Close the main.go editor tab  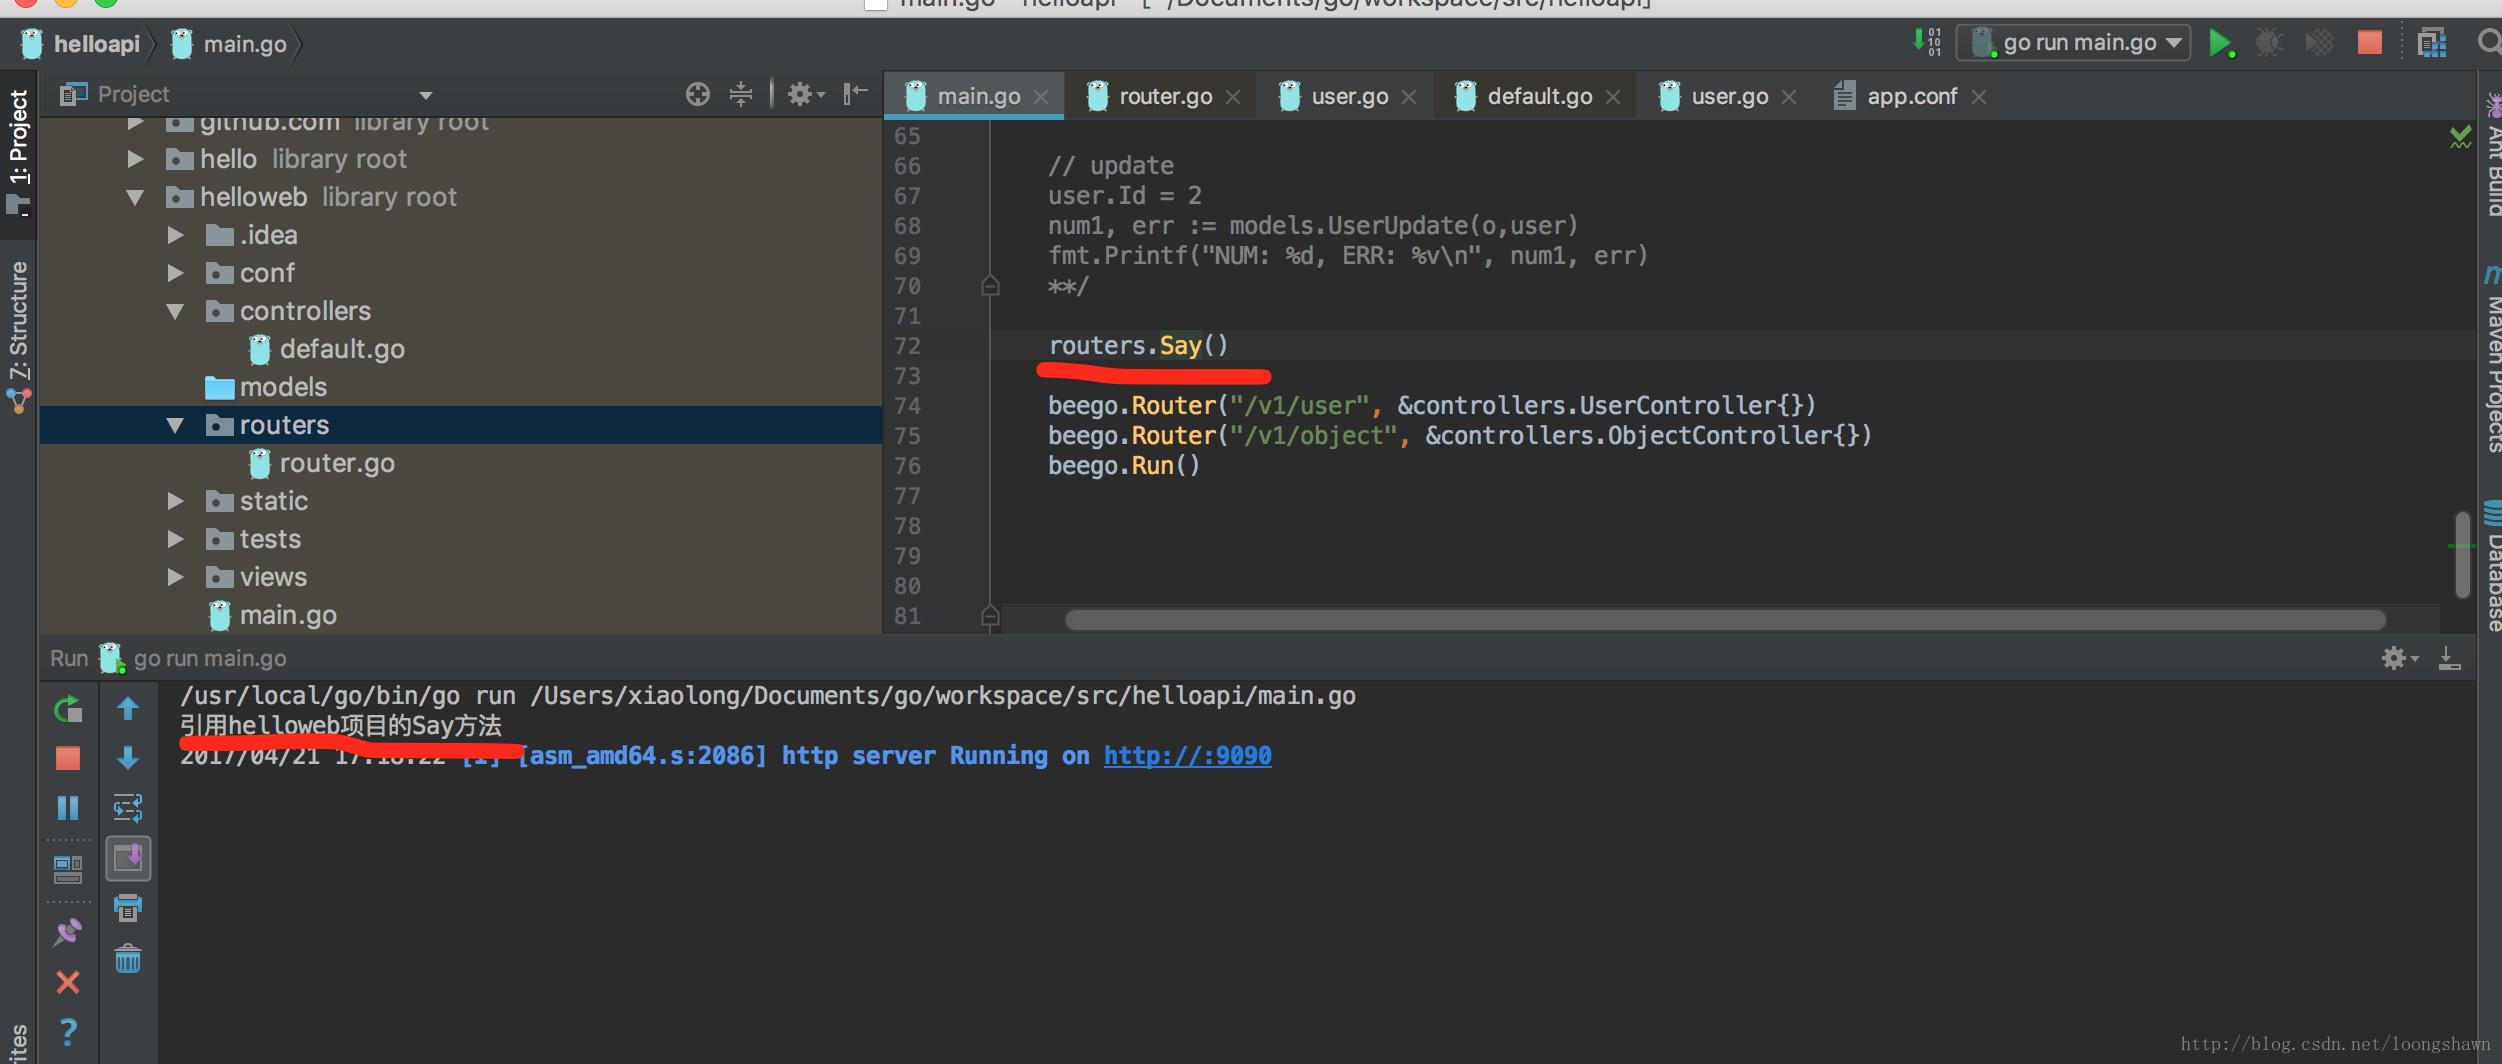click(x=1041, y=97)
